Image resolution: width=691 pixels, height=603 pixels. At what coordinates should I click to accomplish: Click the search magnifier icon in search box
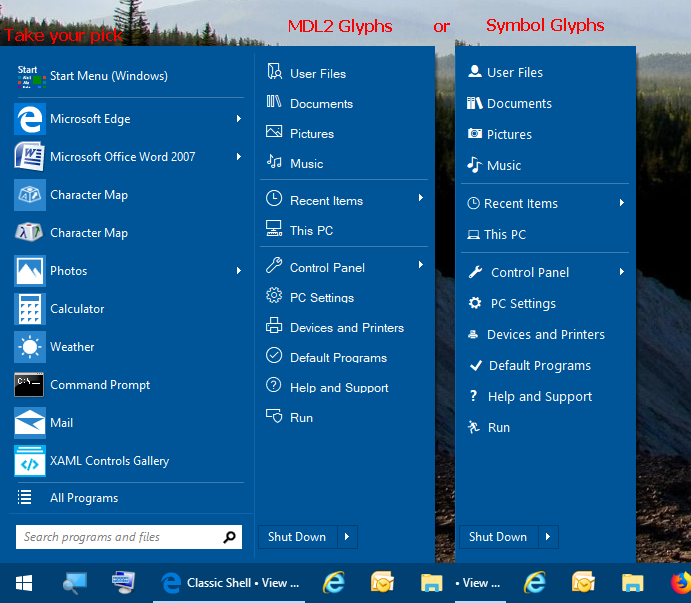(x=230, y=537)
